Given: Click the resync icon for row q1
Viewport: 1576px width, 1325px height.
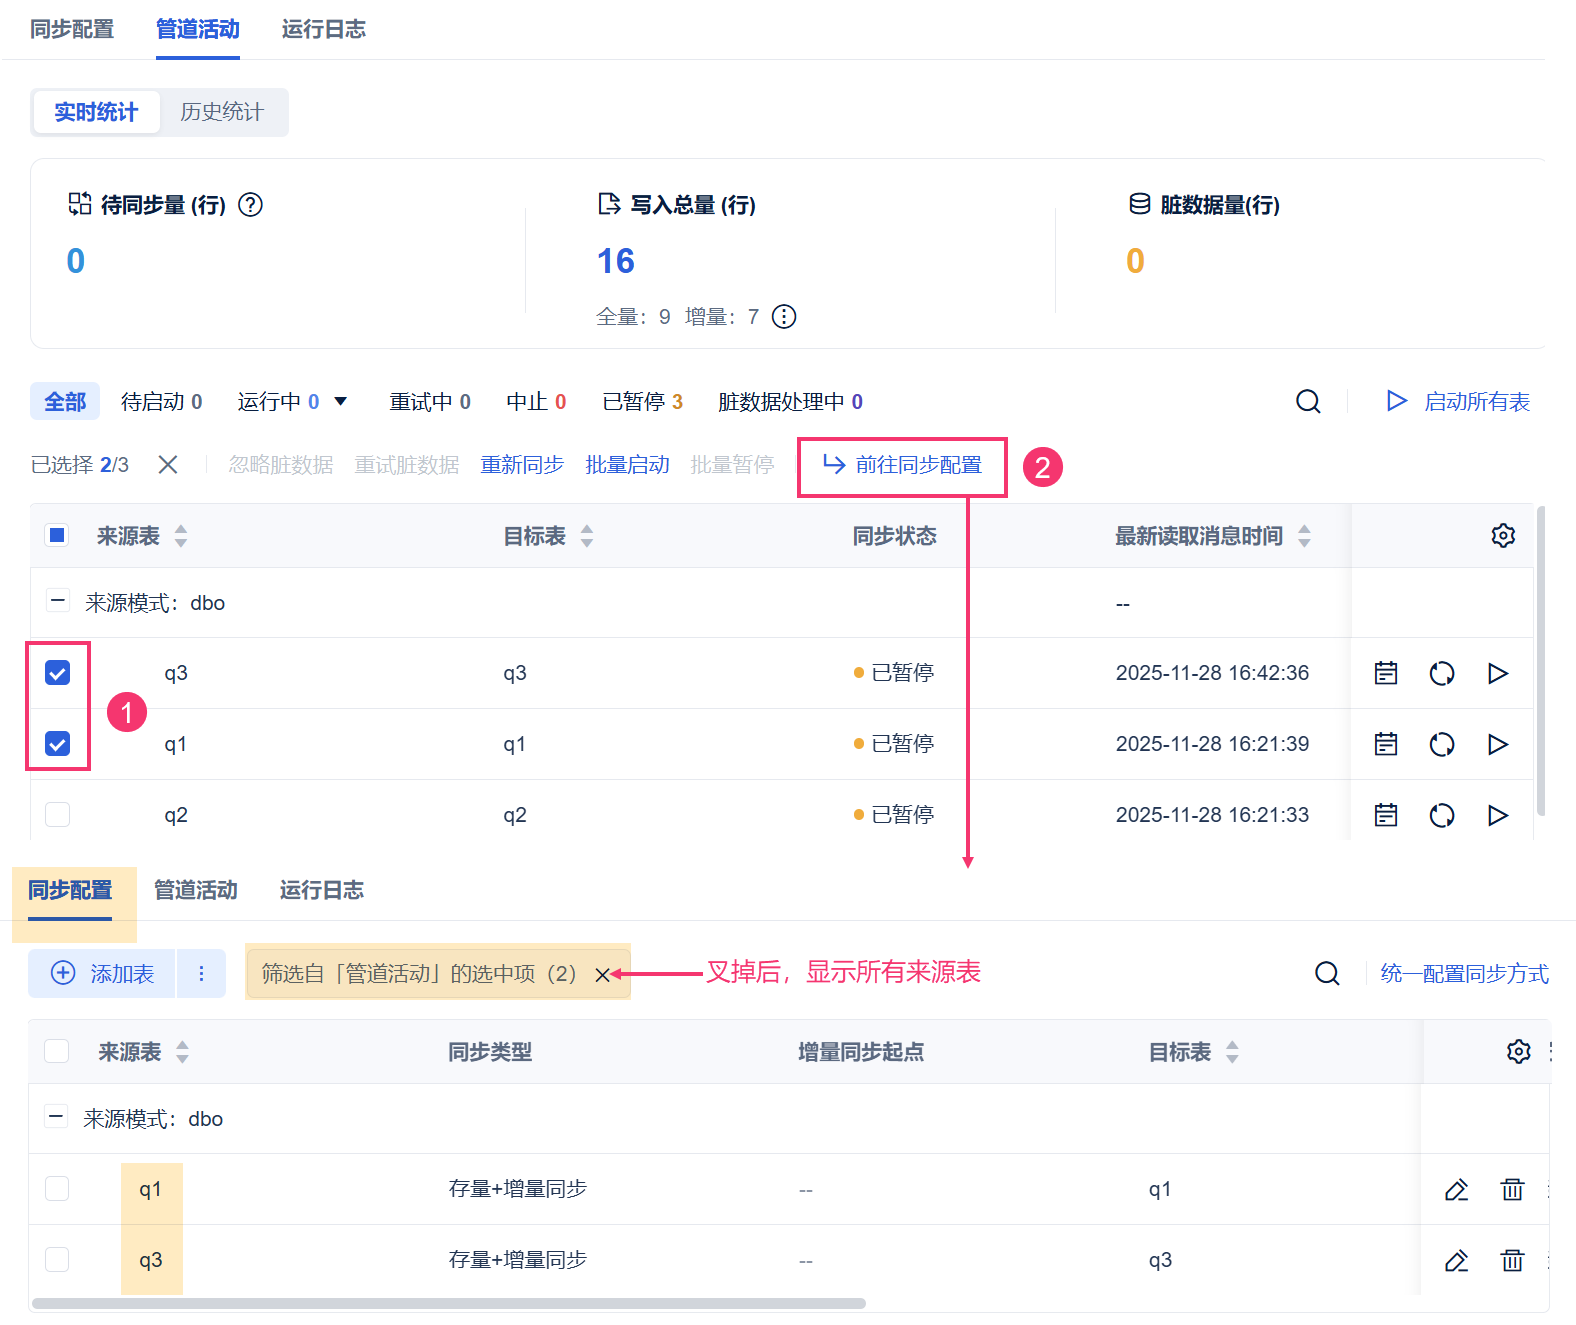Looking at the screenshot, I should [x=1442, y=744].
